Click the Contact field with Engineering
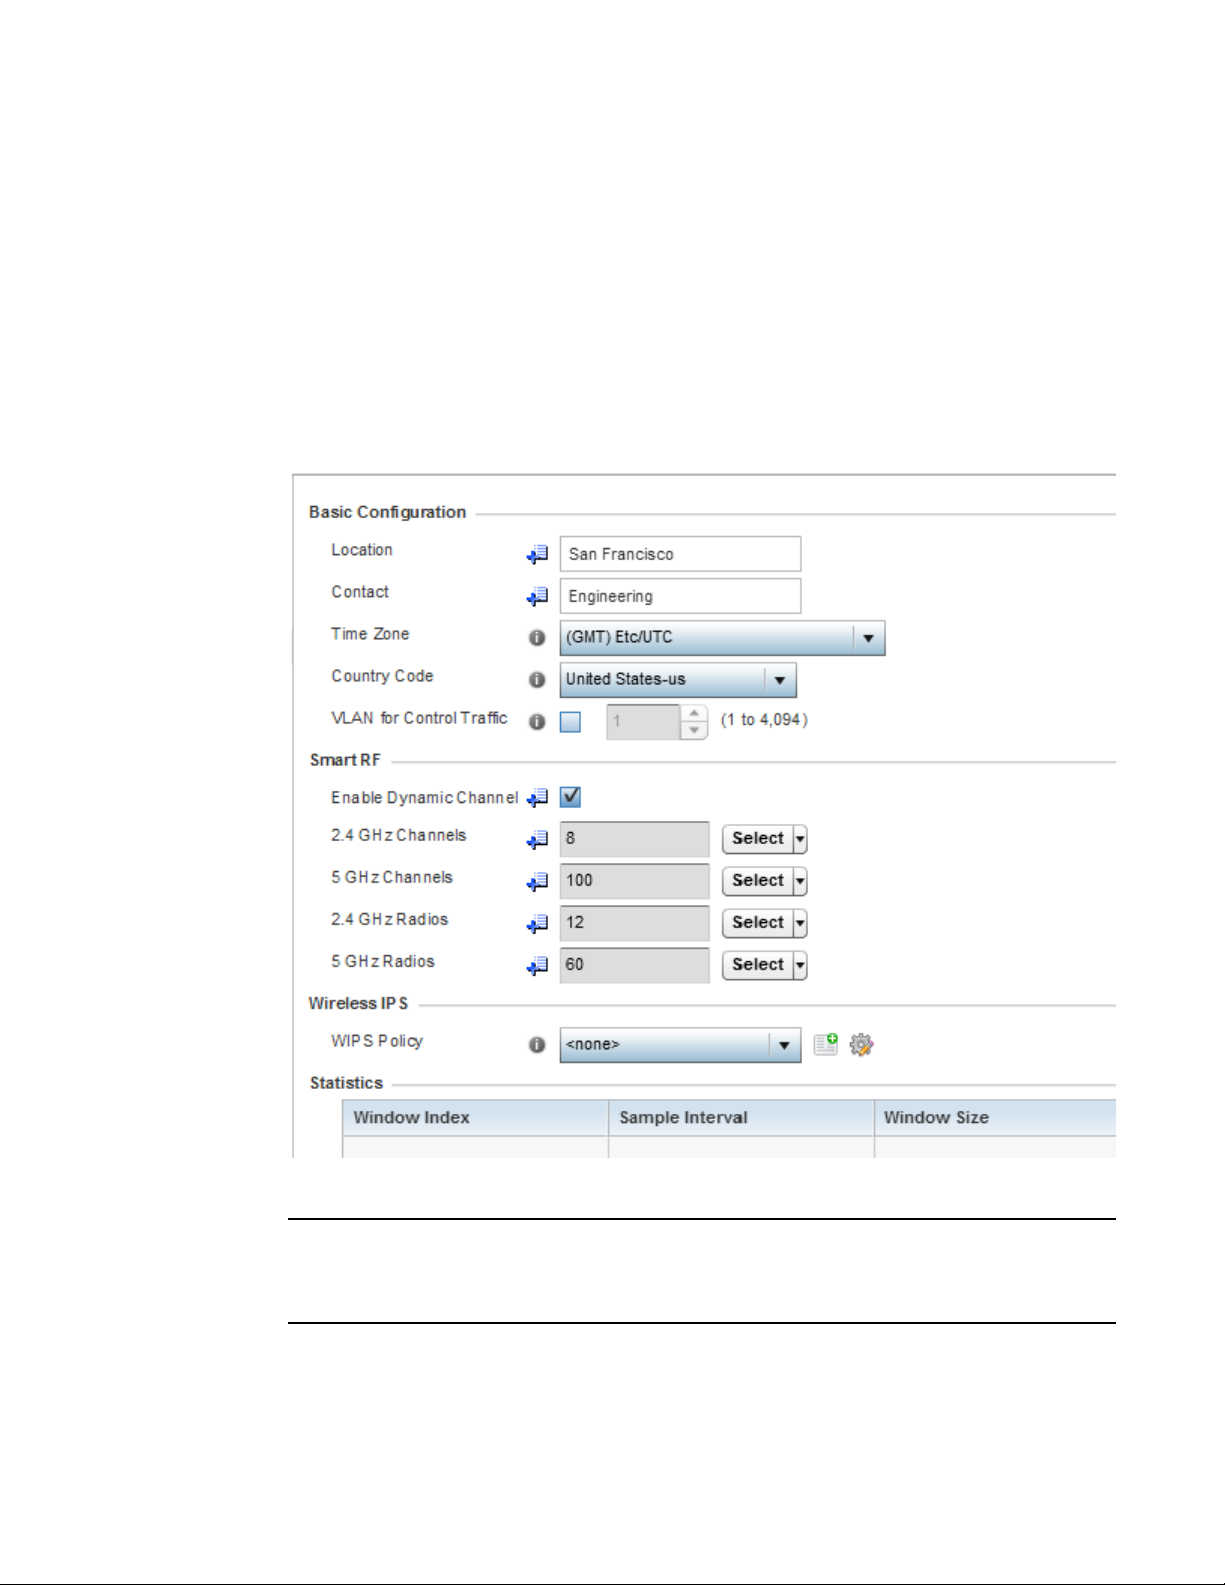 pyautogui.click(x=680, y=596)
